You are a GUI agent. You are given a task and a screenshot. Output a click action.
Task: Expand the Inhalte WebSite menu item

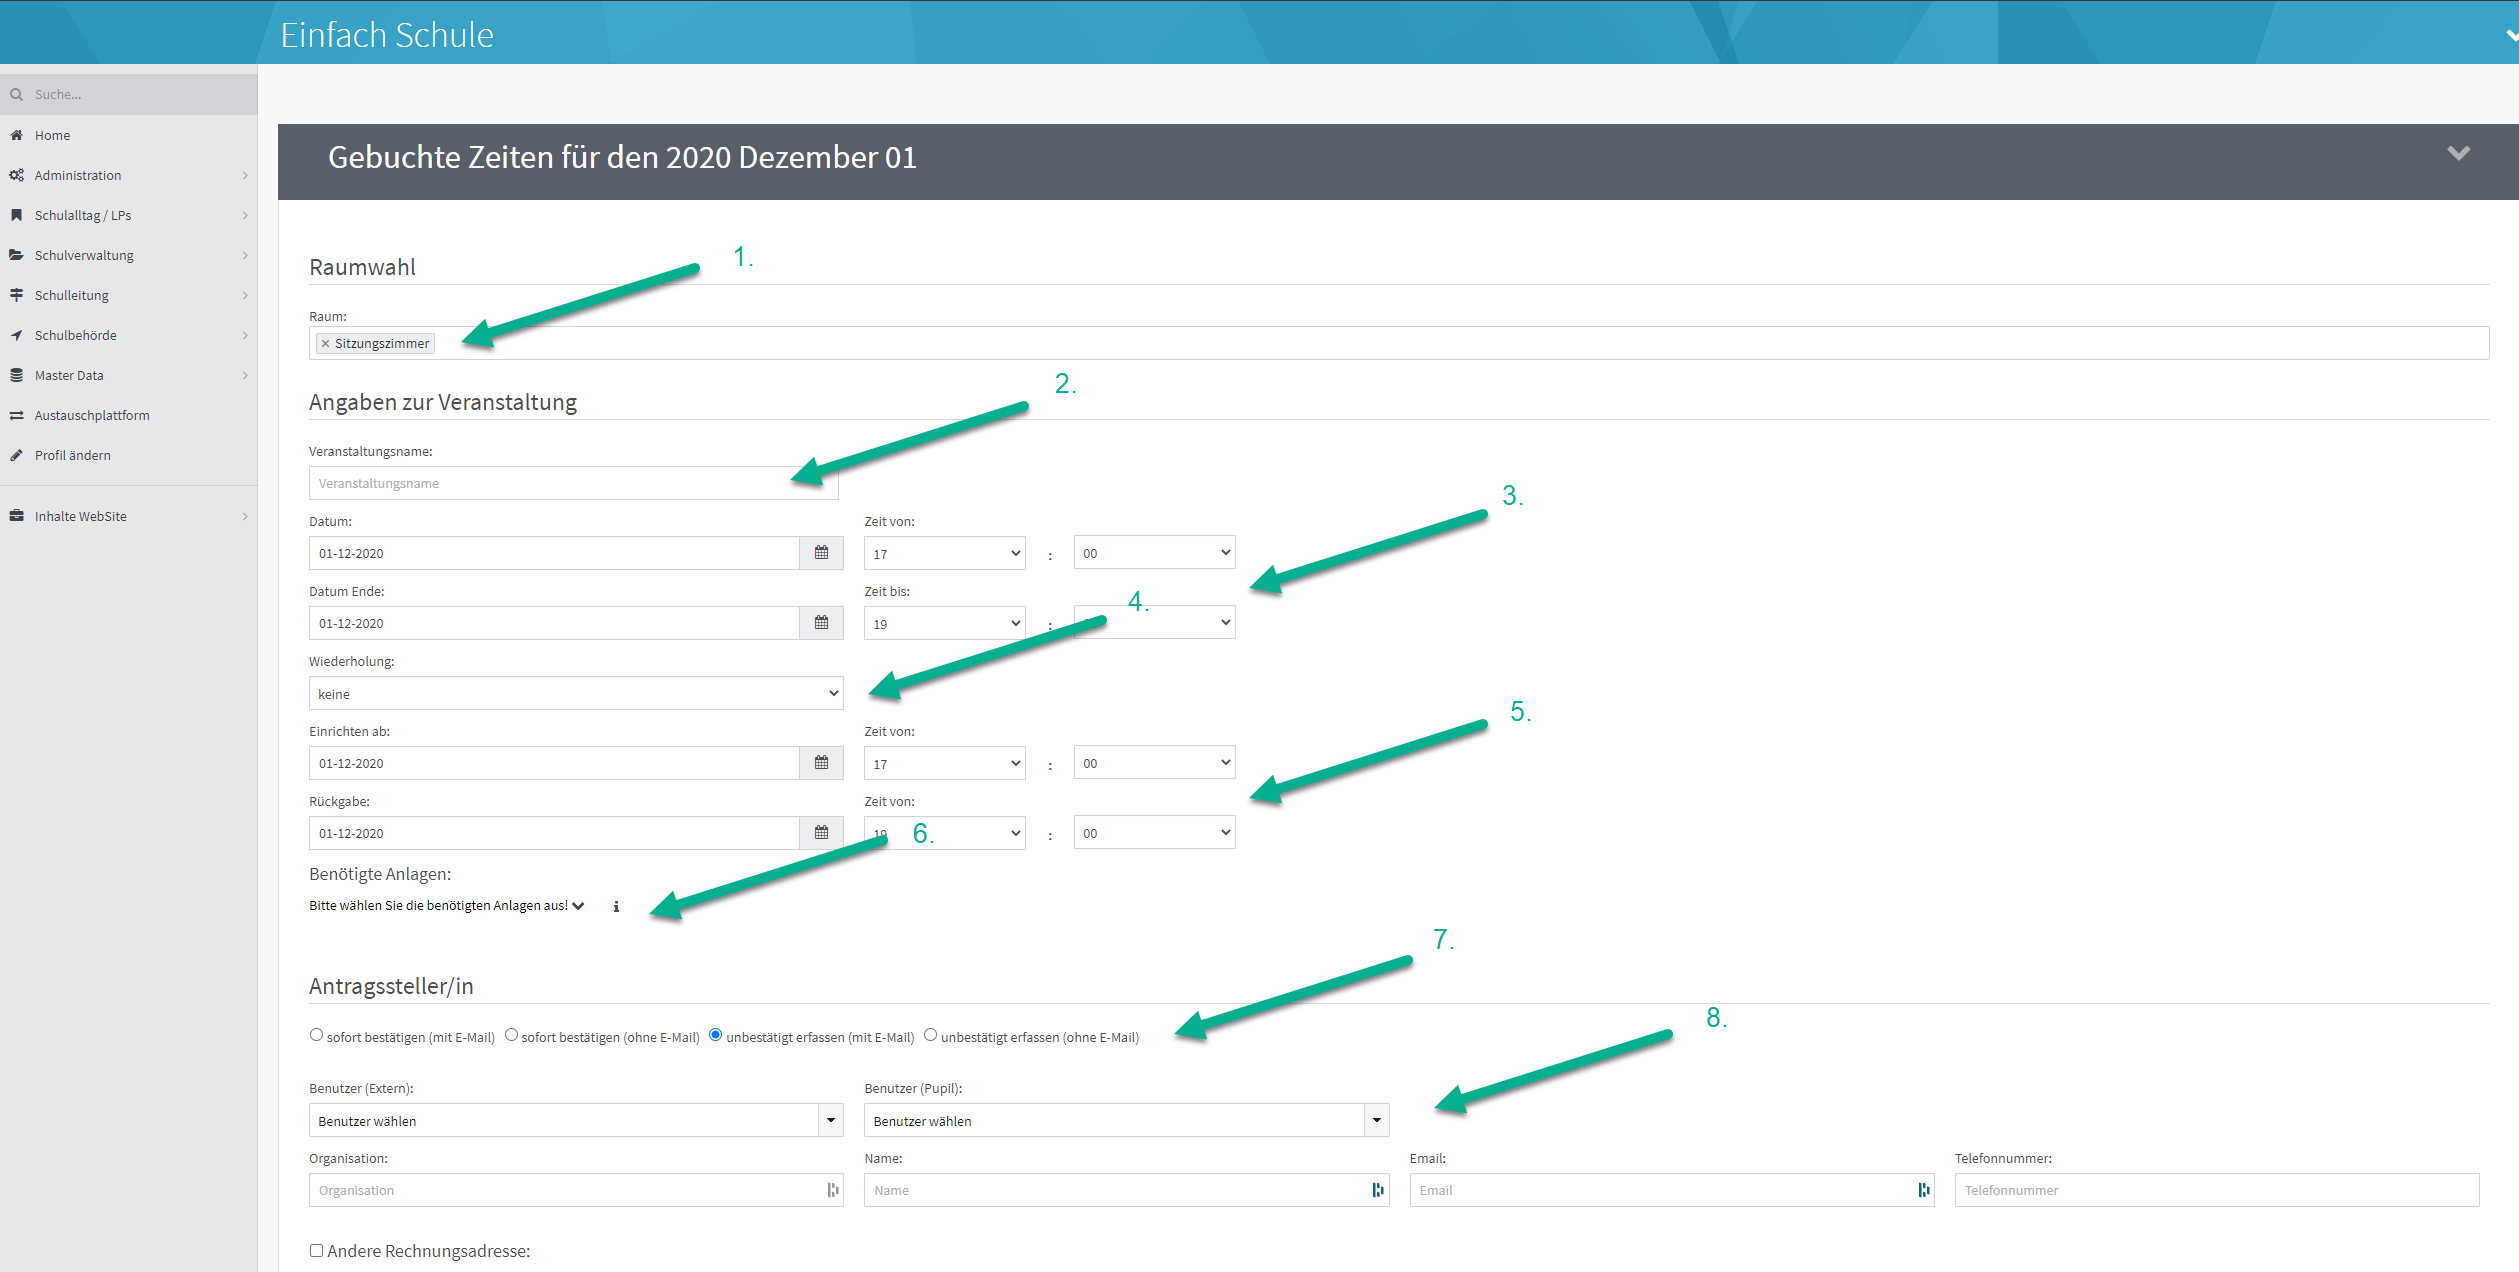click(128, 516)
